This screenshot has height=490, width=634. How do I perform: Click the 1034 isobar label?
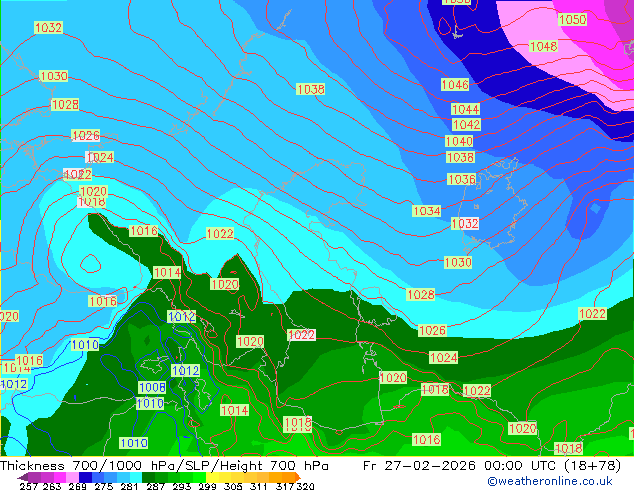(x=427, y=211)
